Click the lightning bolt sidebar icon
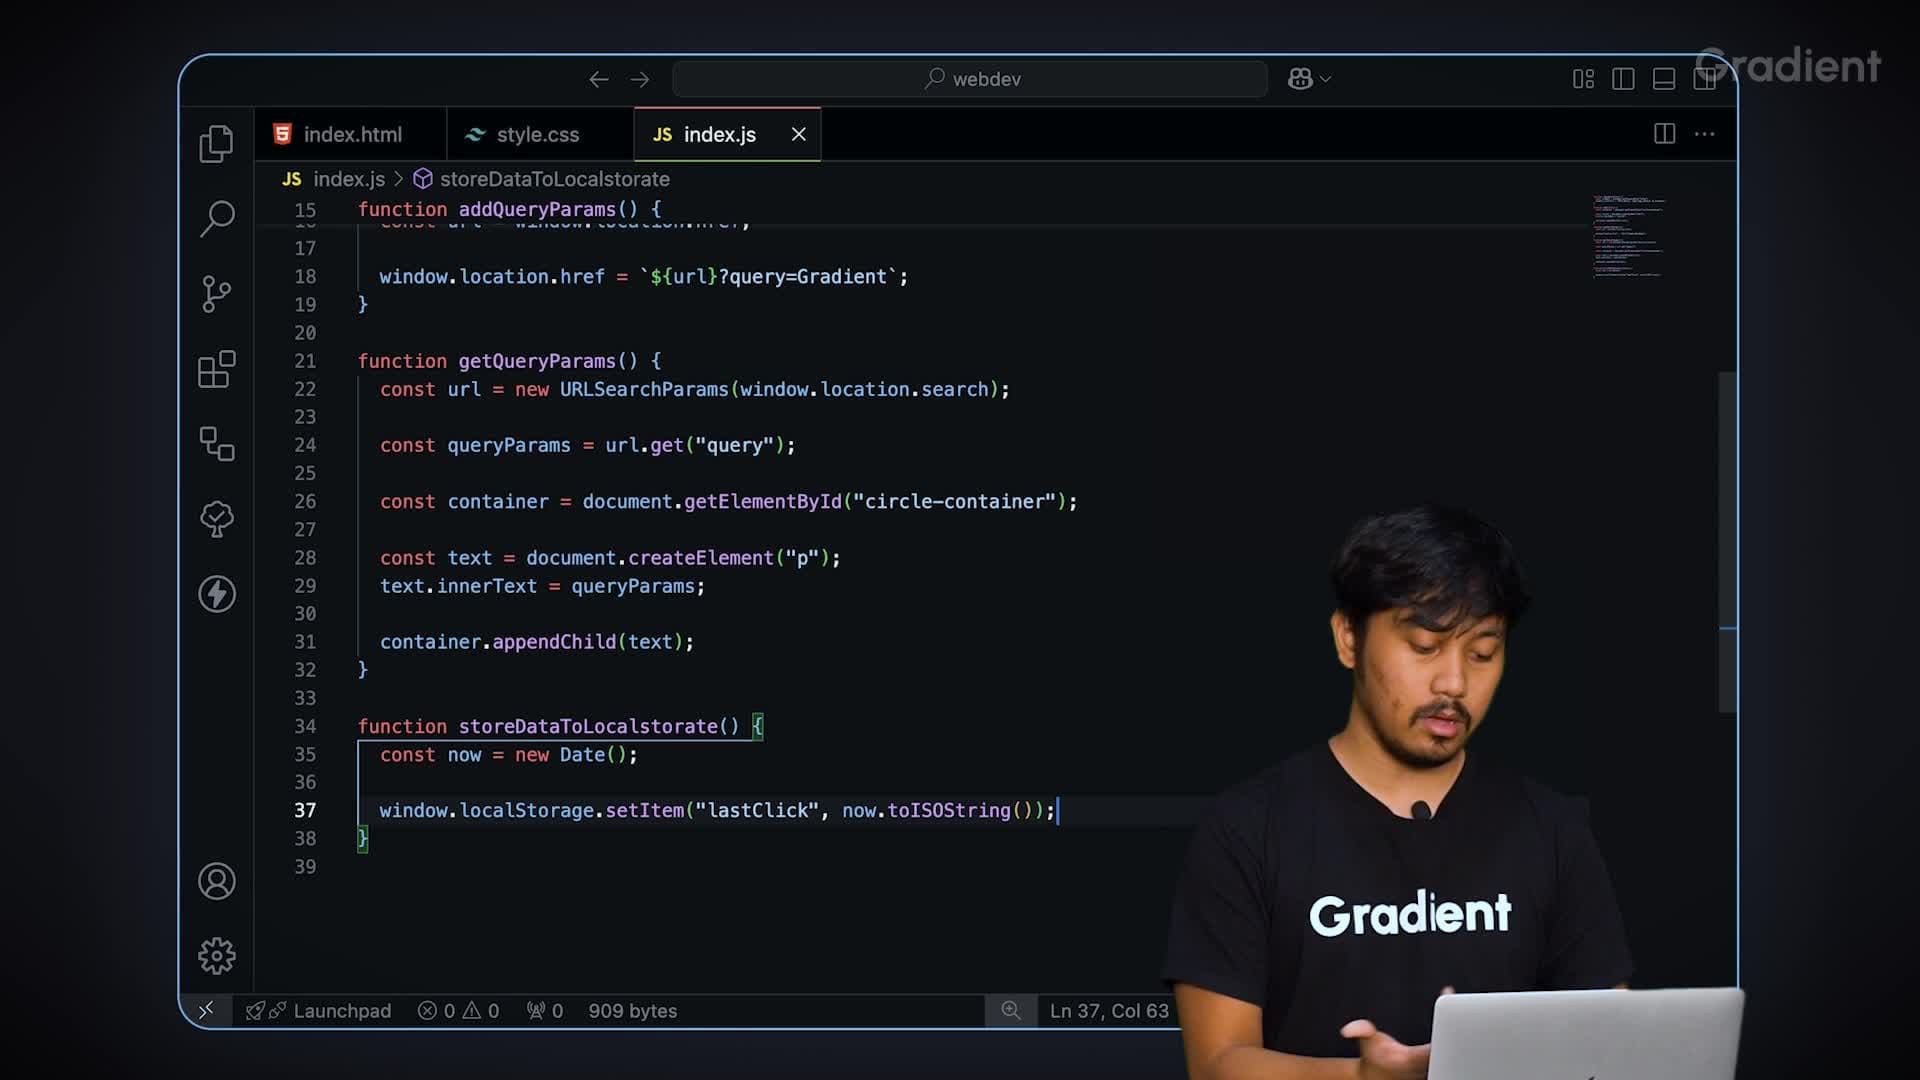The image size is (1920, 1080). (x=216, y=594)
